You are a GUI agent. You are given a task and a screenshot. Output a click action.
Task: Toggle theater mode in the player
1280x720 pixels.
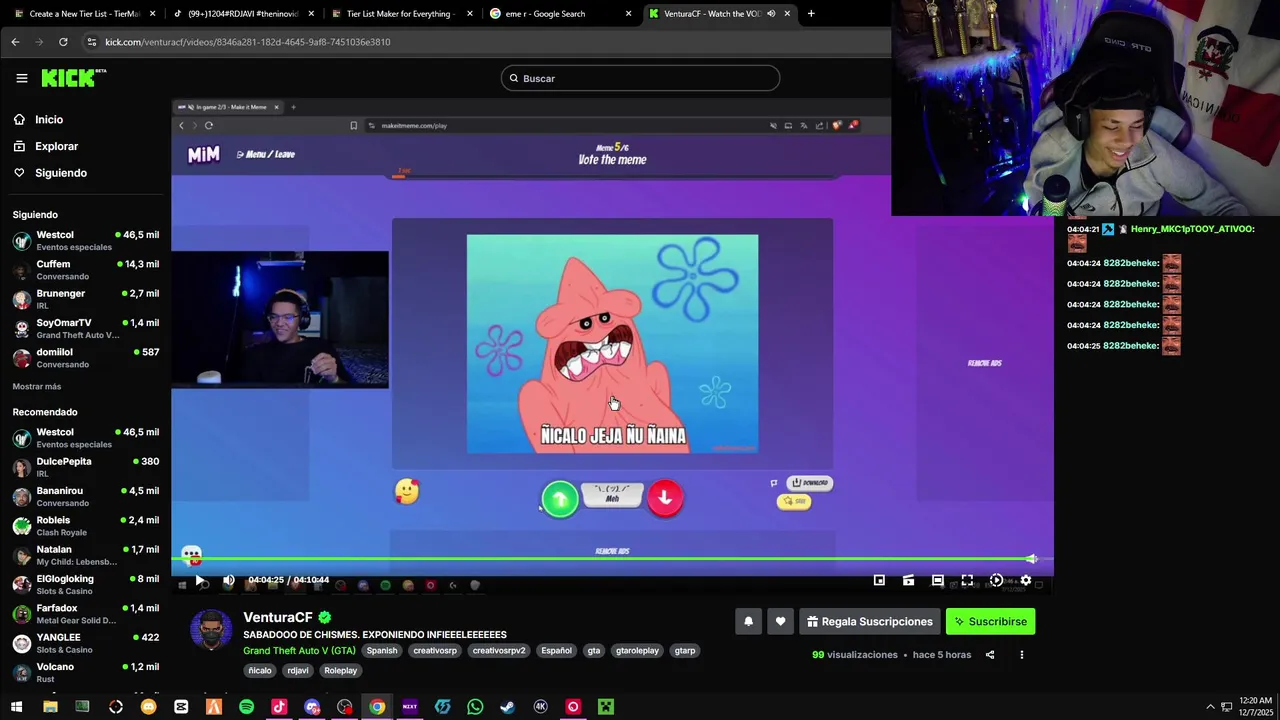937,580
